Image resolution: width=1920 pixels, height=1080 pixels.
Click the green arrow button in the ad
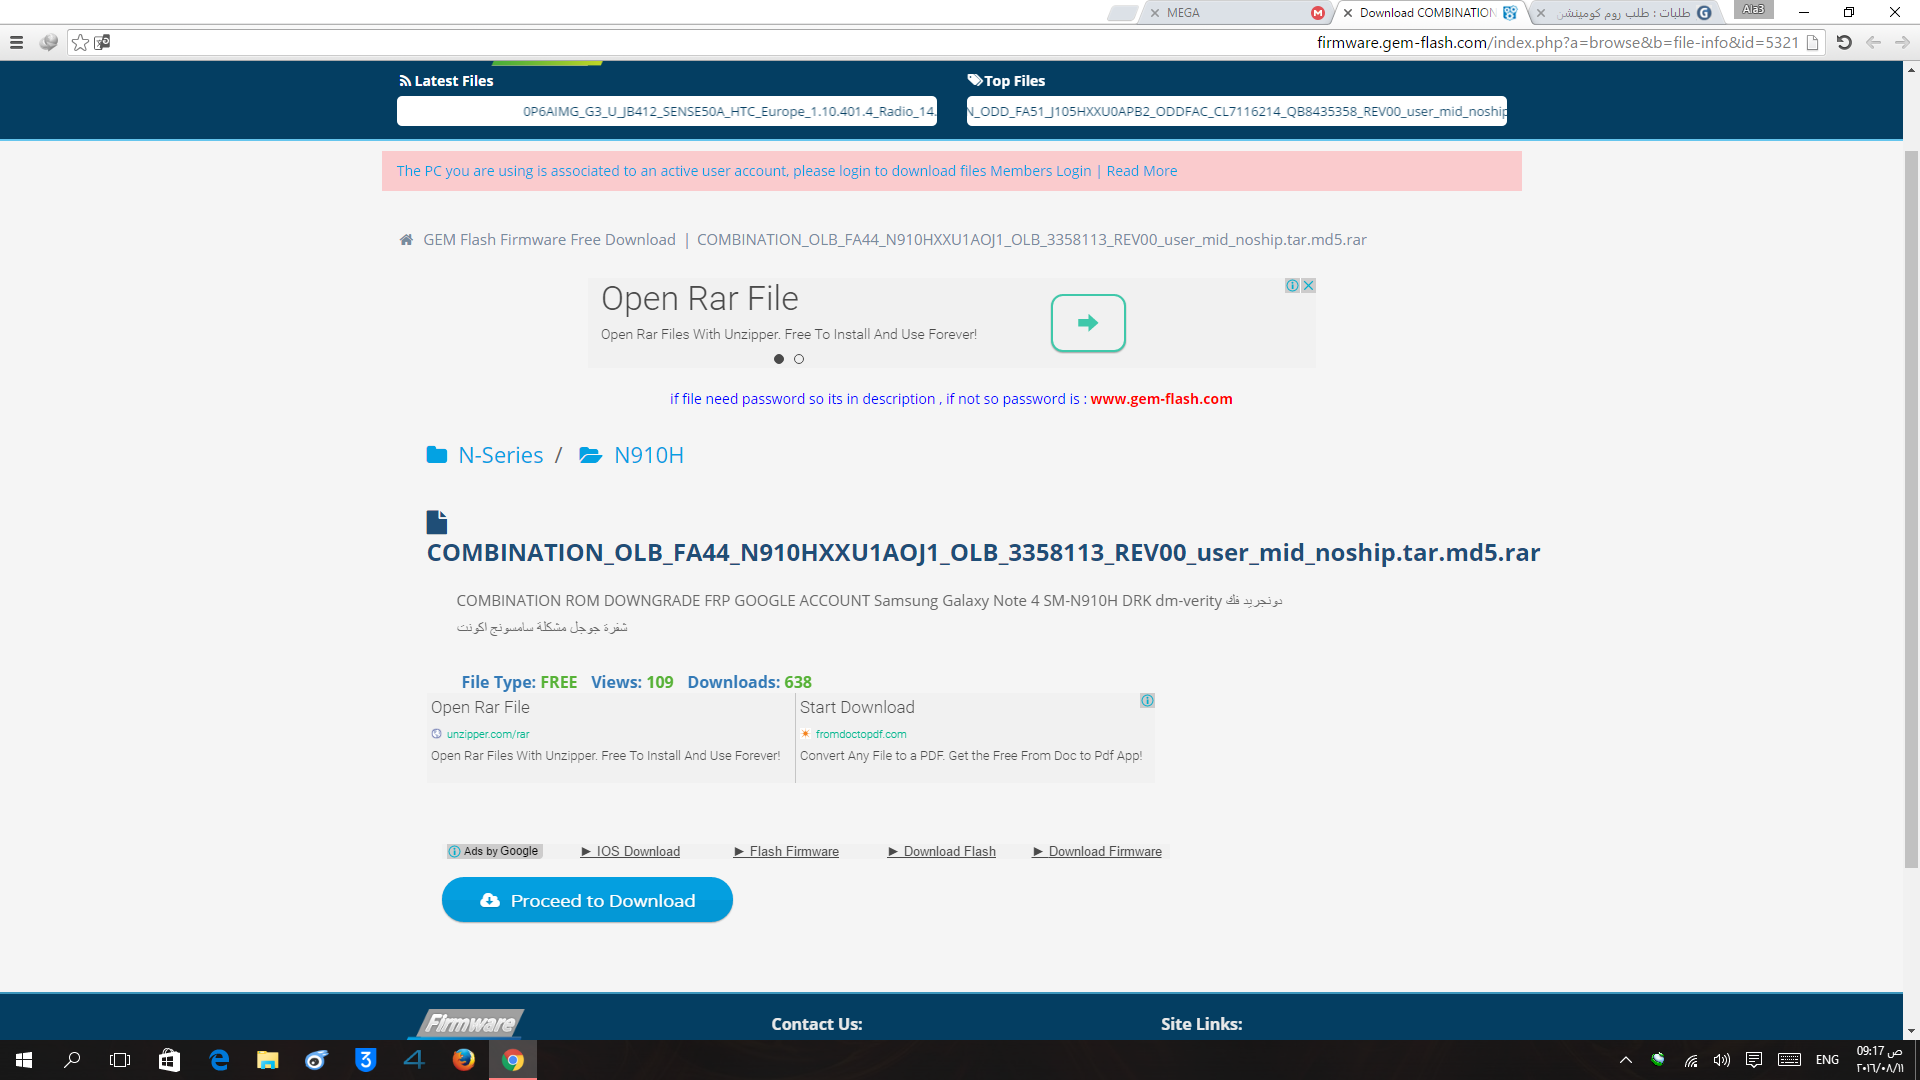1088,323
